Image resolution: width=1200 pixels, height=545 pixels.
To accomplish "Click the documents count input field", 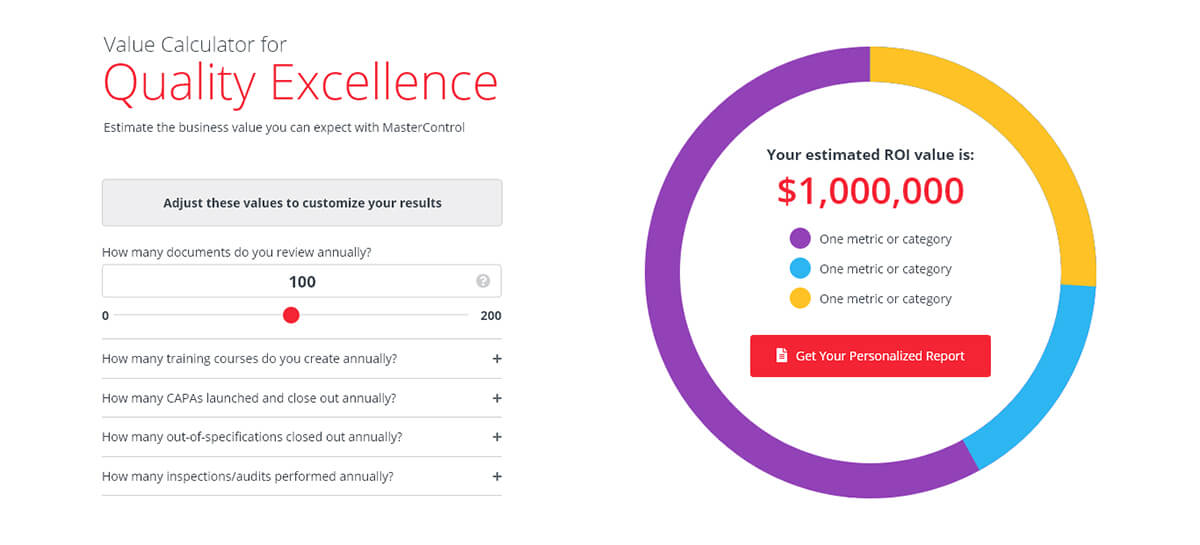I will [302, 281].
